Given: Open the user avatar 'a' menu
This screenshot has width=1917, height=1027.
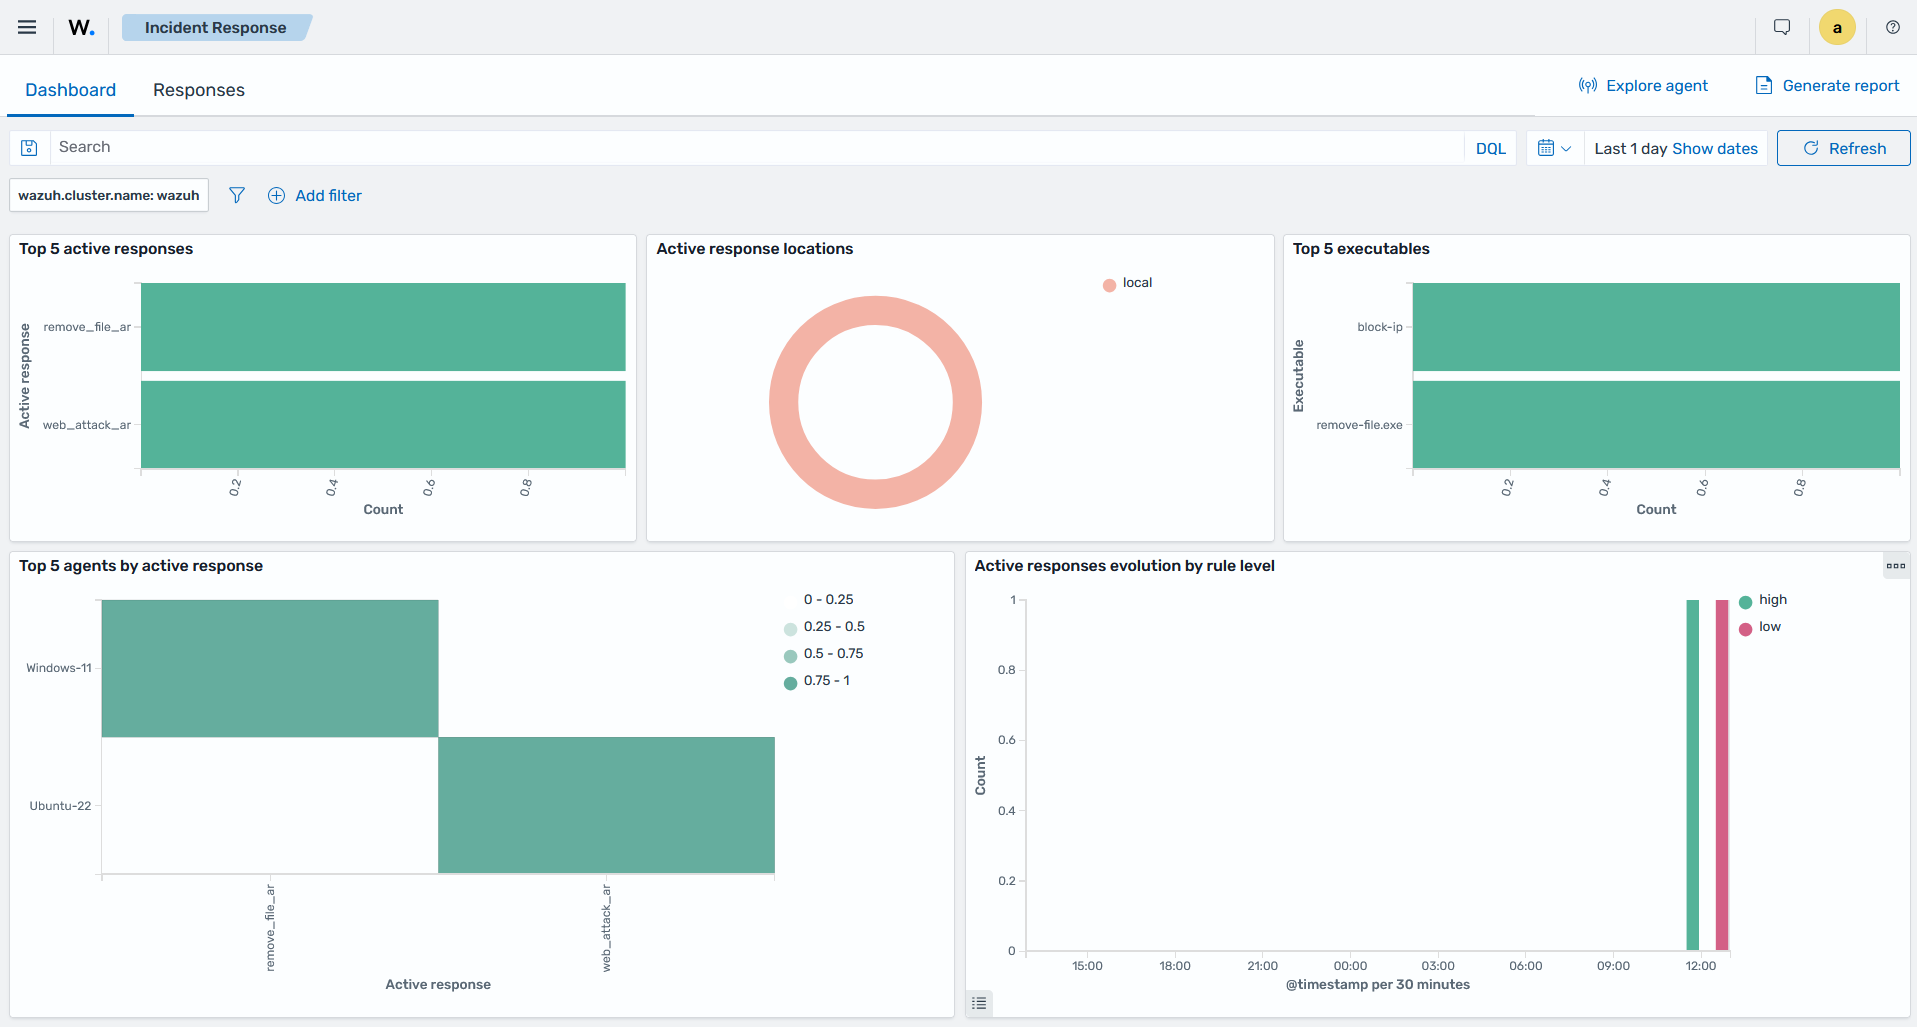Looking at the screenshot, I should pos(1837,27).
